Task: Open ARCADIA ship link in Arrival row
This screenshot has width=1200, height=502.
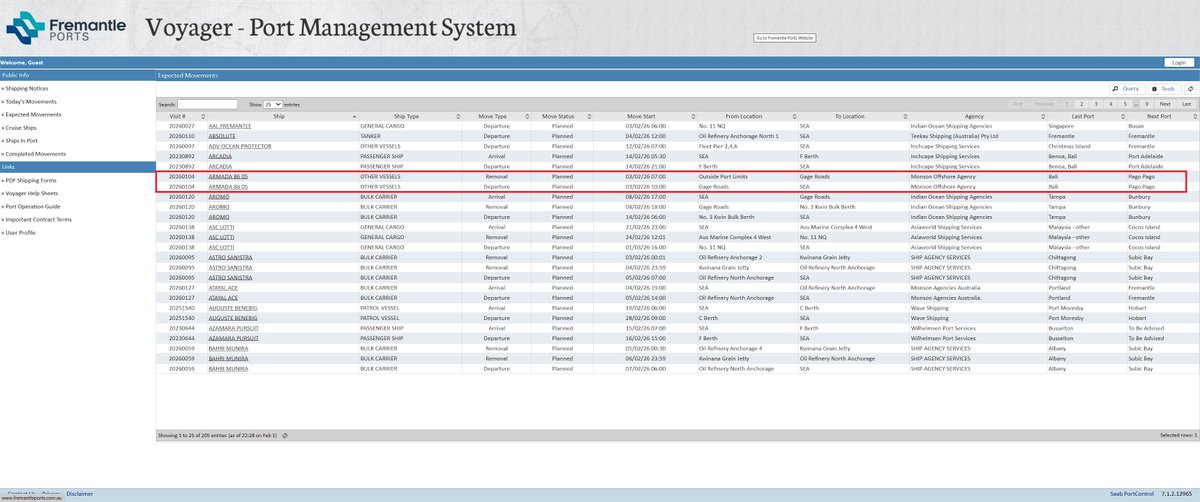Action: [220, 155]
